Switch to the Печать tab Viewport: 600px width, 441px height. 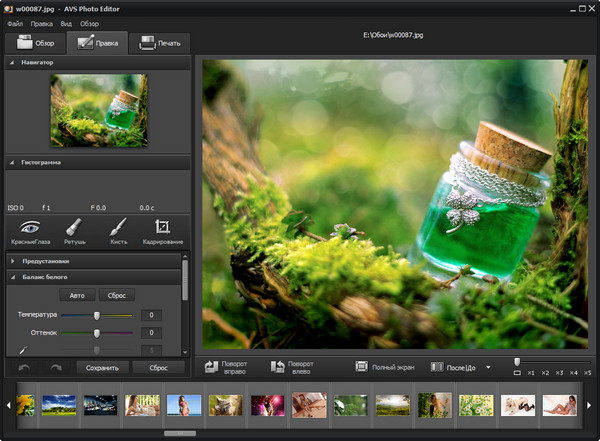tap(160, 43)
